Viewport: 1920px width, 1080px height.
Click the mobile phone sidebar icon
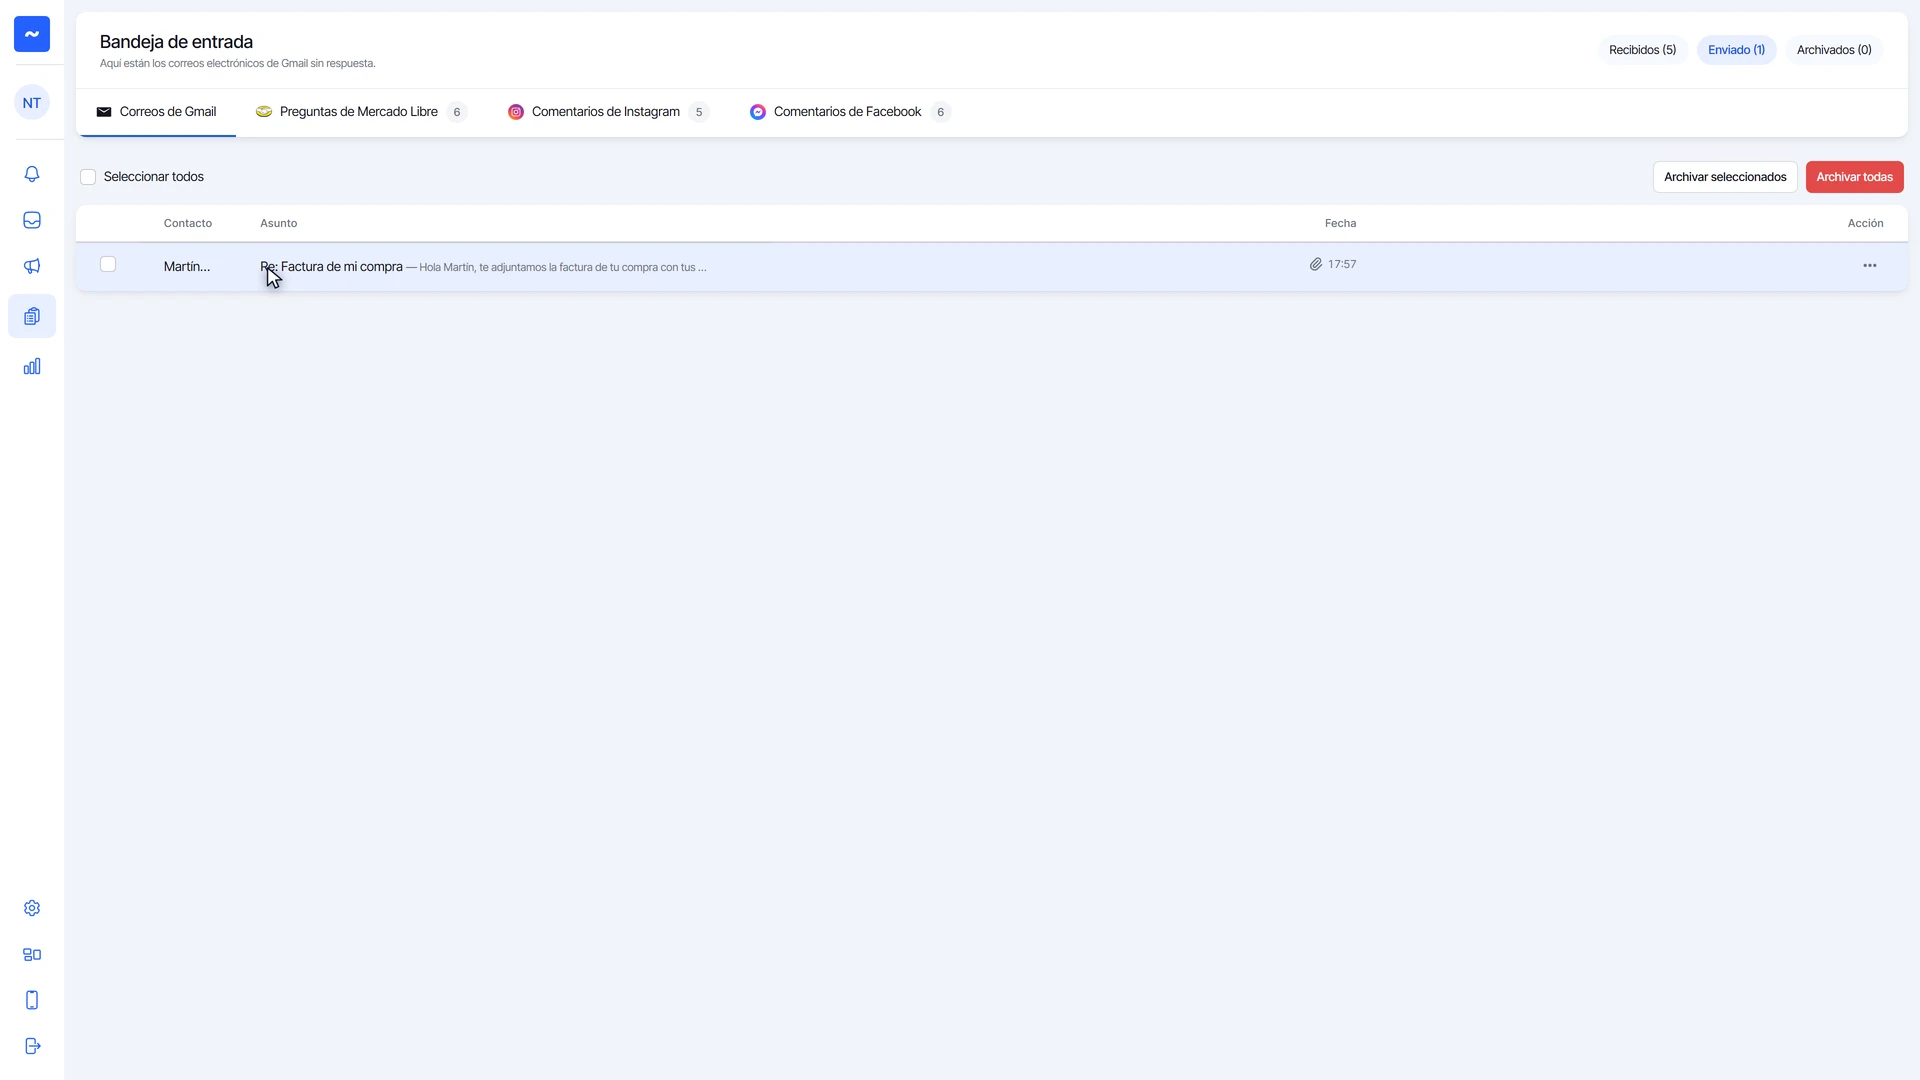pos(32,1000)
